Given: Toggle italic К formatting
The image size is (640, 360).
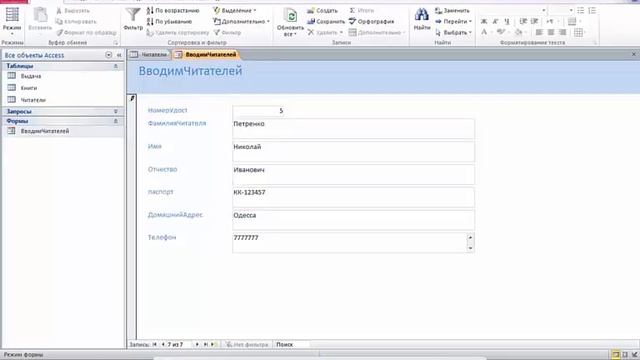Looking at the screenshot, I should (495, 21).
